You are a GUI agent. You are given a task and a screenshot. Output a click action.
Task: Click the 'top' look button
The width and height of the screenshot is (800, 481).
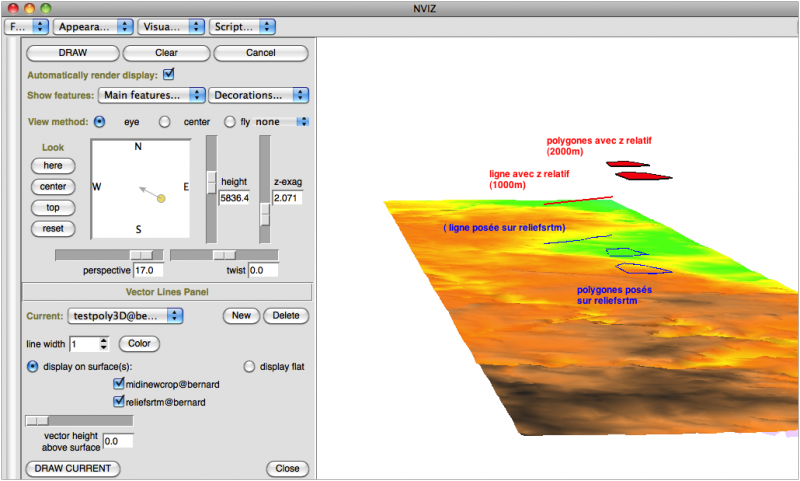pyautogui.click(x=53, y=208)
